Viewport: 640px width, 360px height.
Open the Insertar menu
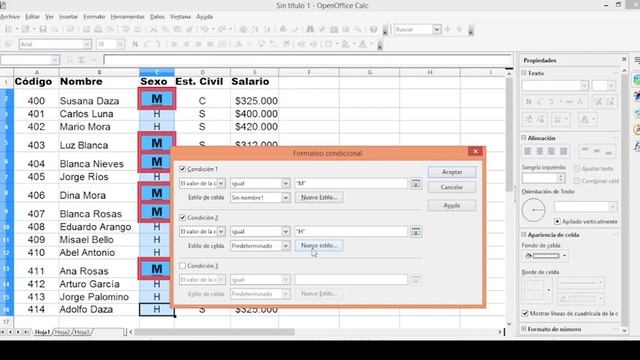[69, 17]
